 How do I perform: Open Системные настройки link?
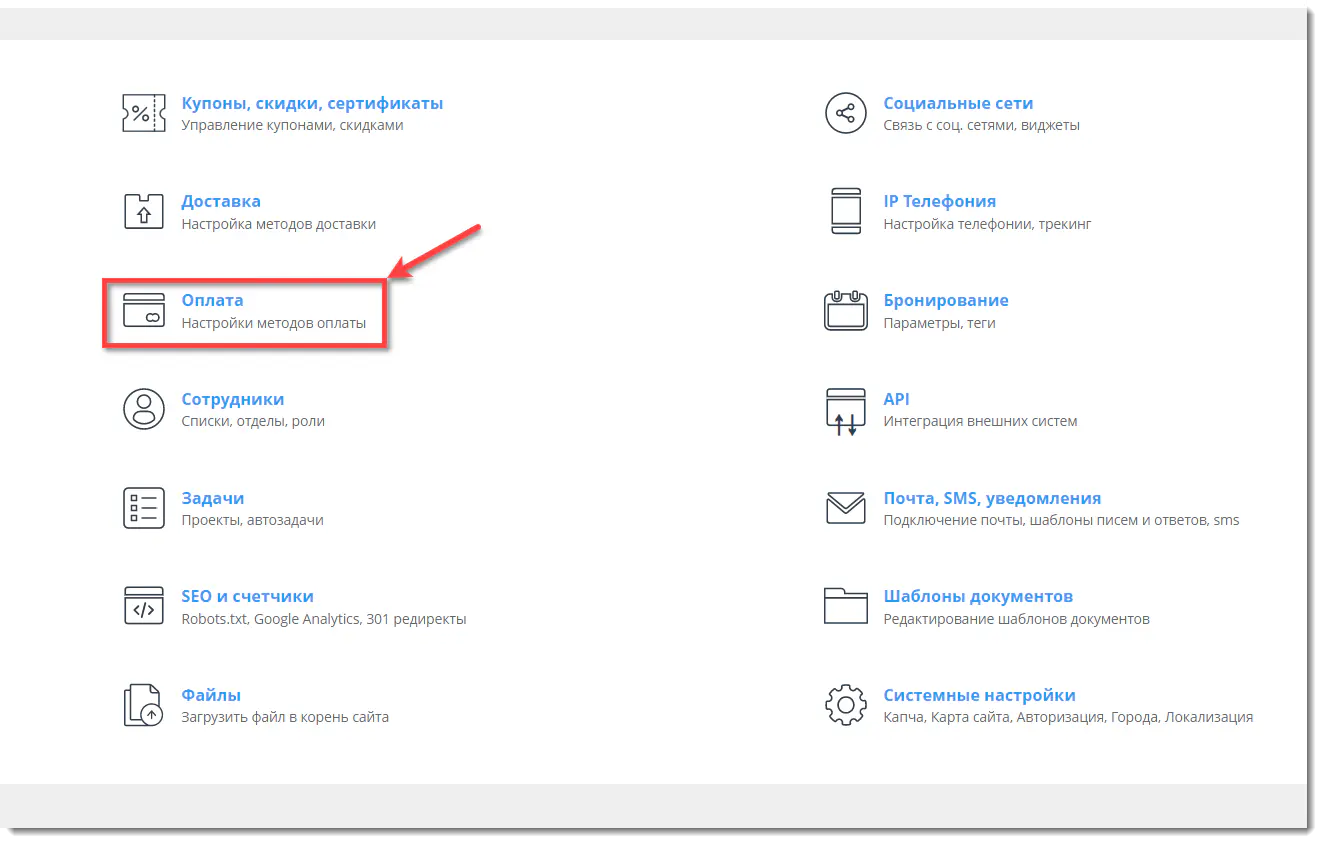tap(979, 695)
